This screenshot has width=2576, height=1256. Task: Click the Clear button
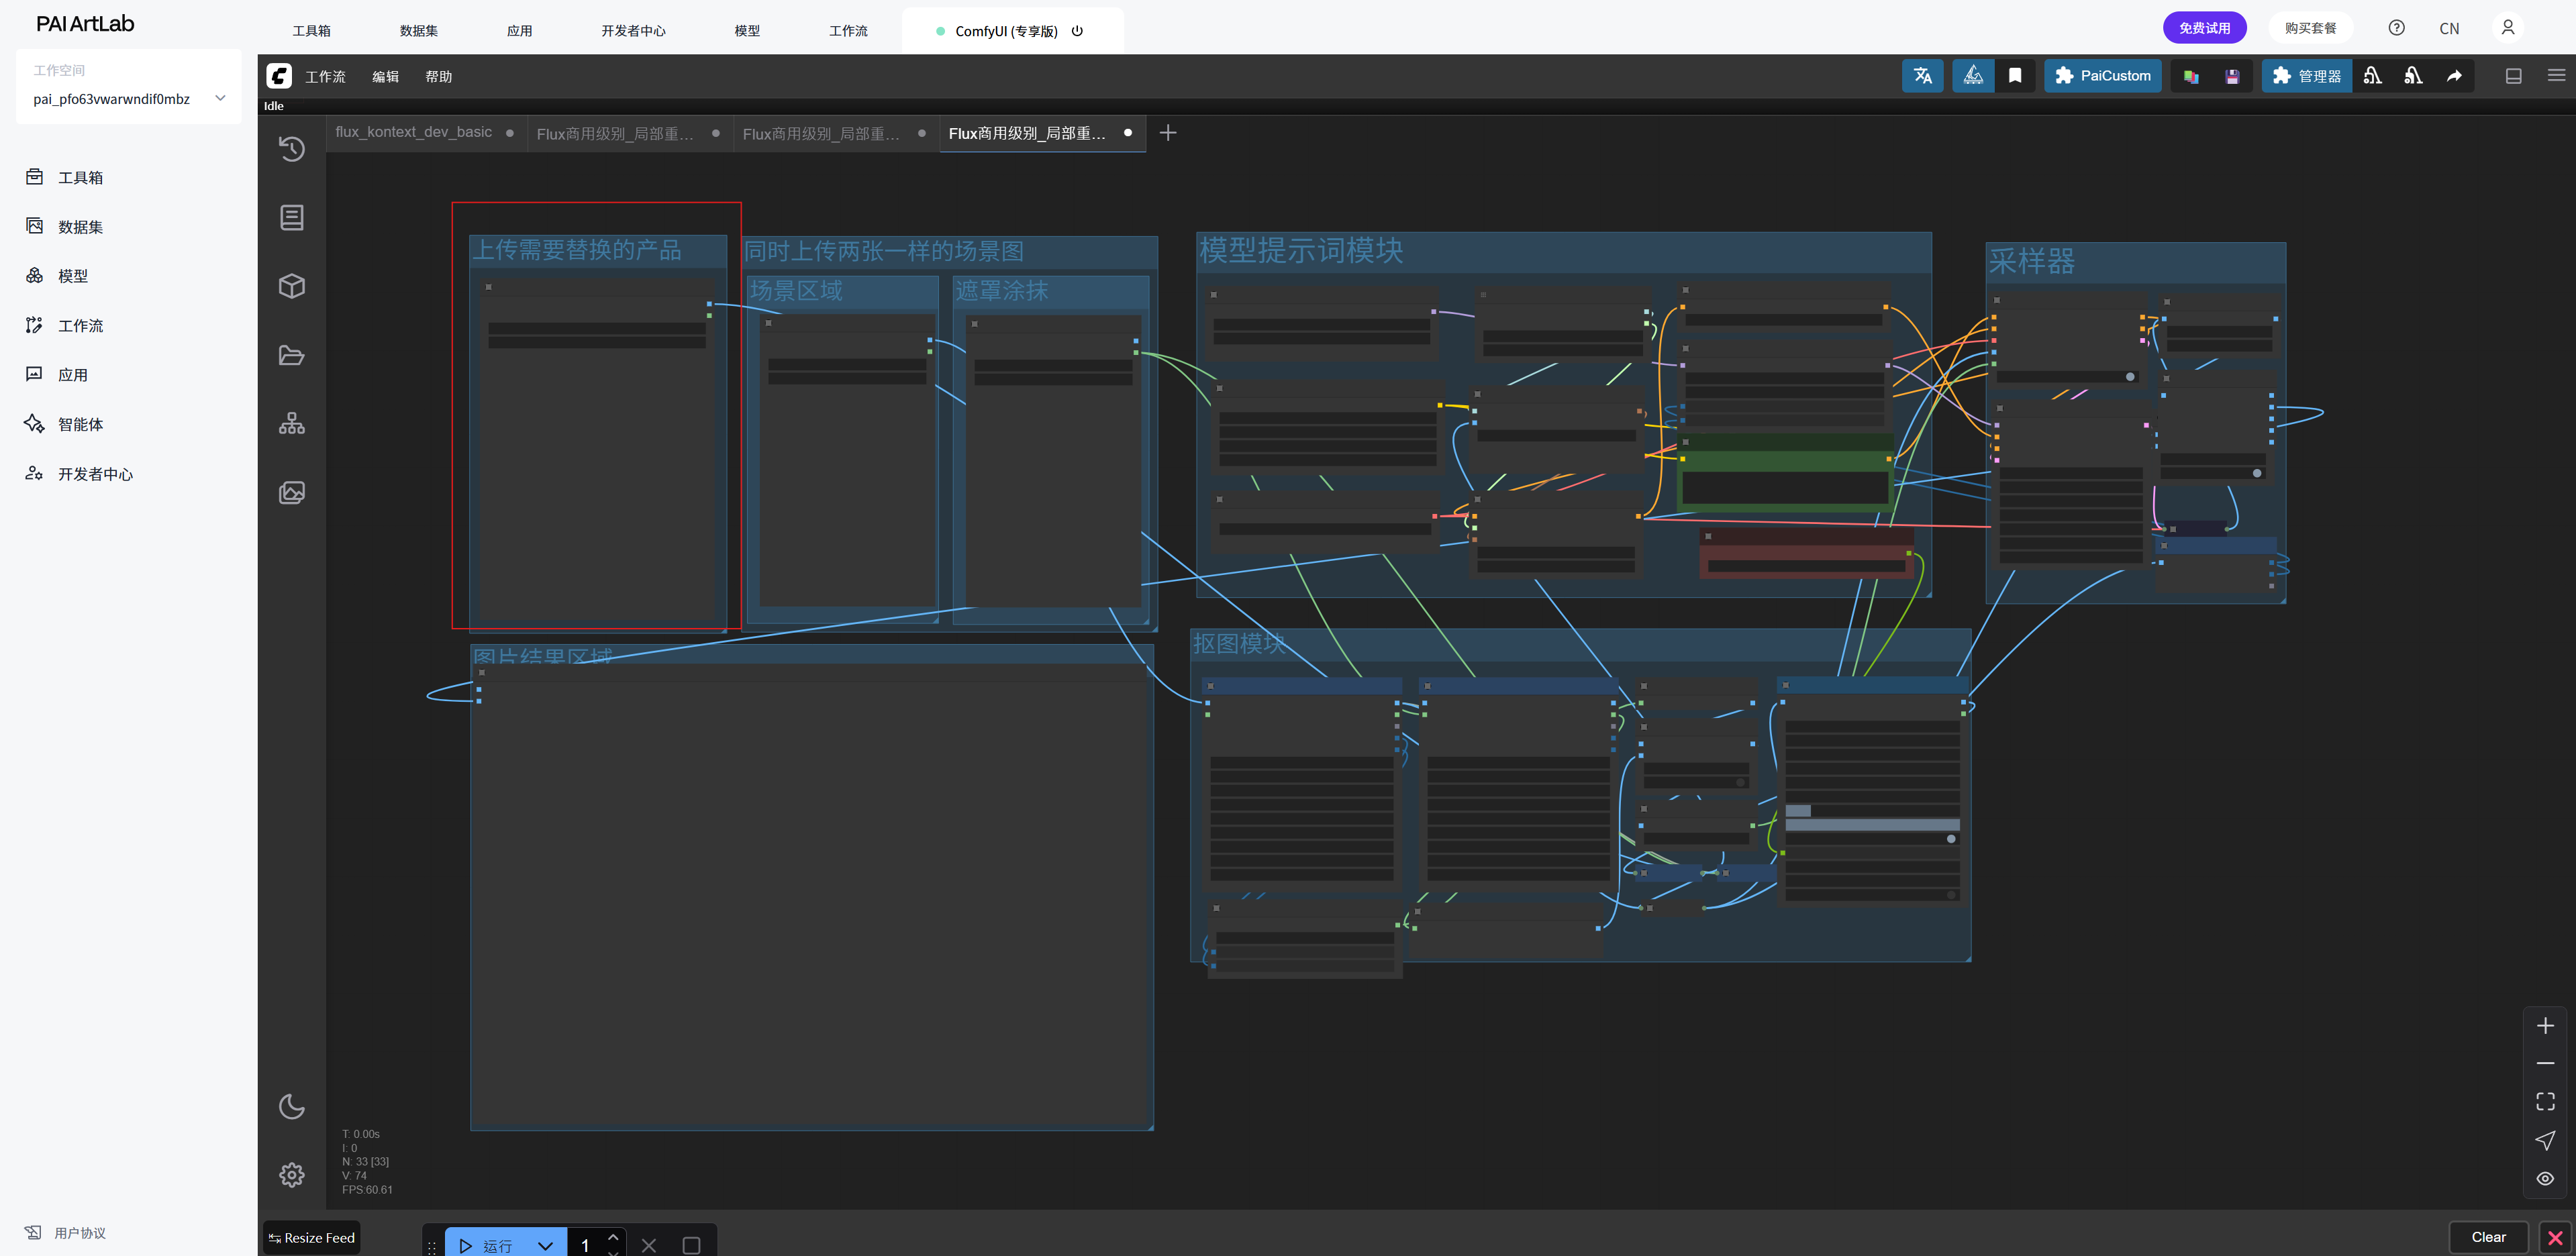tap(2488, 1237)
